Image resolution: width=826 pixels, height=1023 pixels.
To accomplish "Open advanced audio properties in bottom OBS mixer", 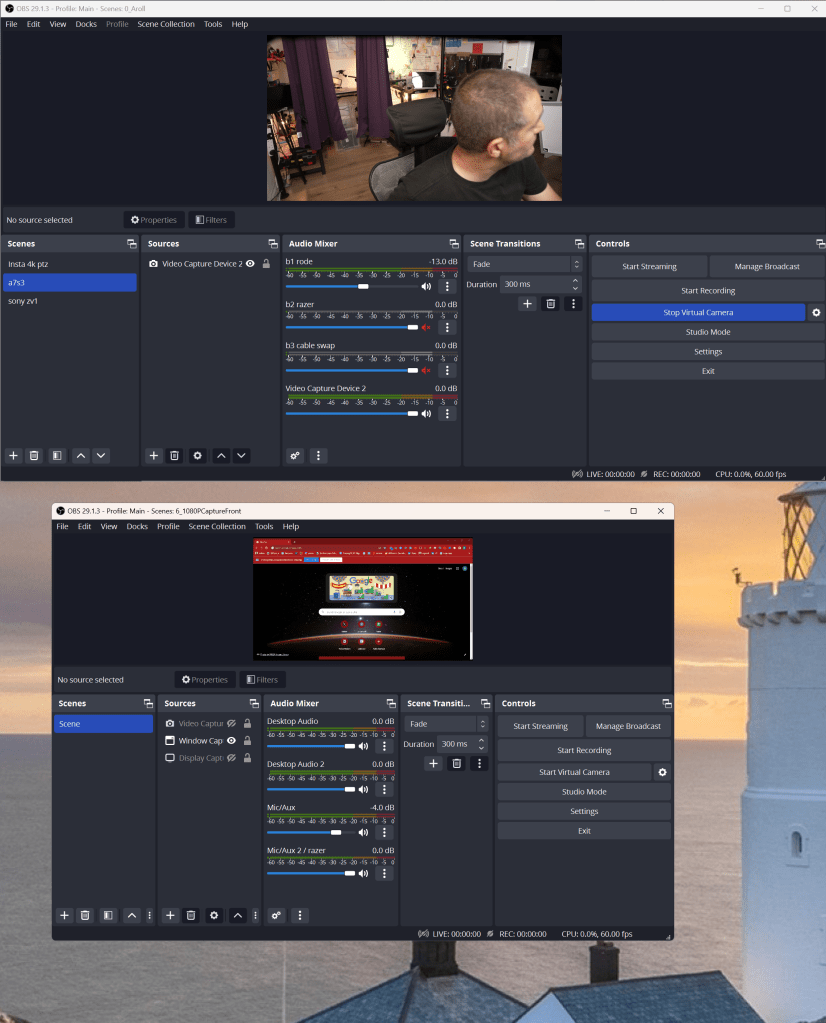I will 277,915.
